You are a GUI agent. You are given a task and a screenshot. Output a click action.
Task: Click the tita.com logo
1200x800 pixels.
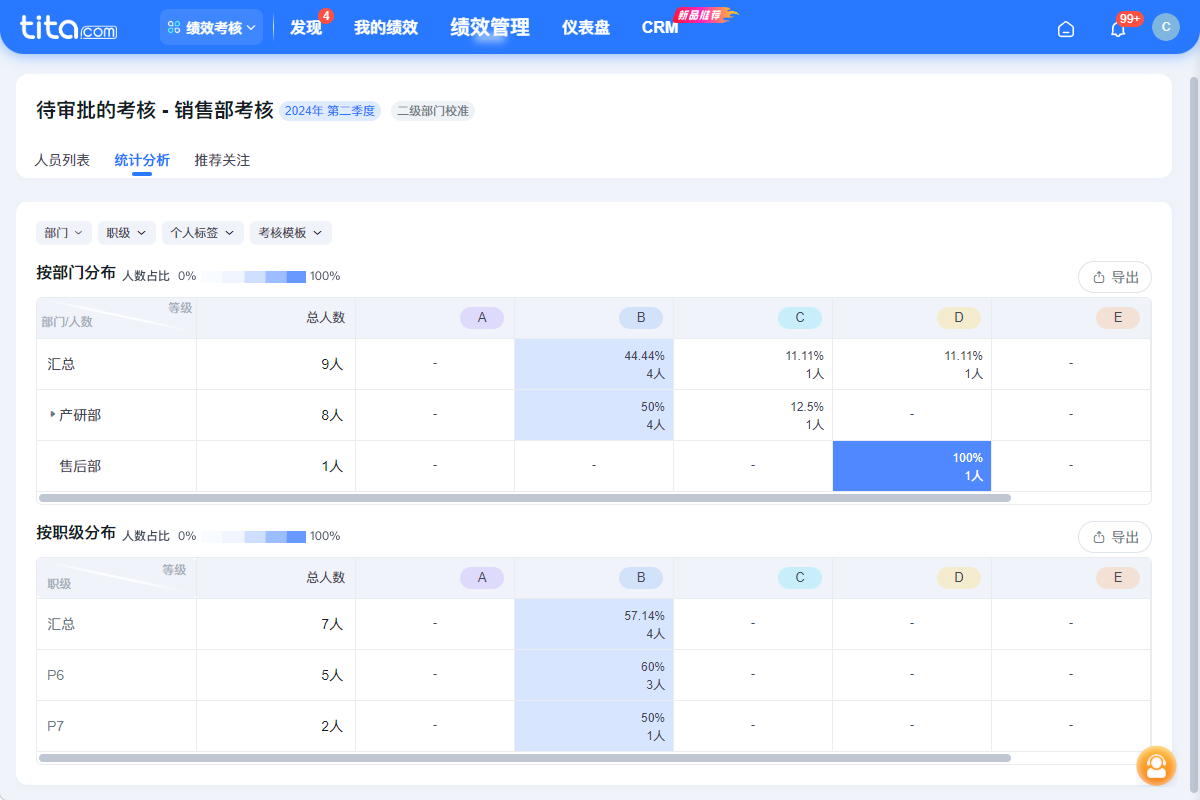[x=68, y=27]
